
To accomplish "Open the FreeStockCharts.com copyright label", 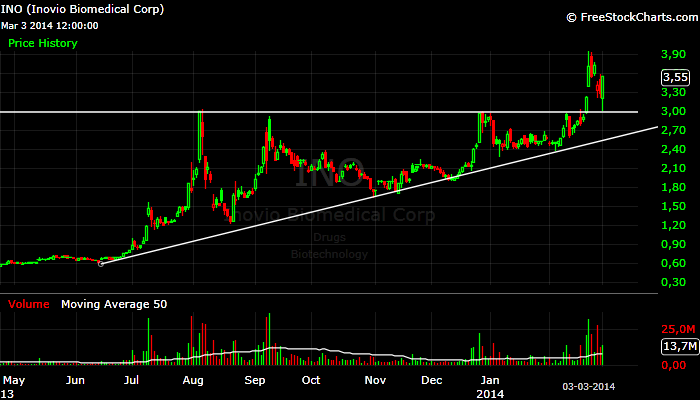I will 632,17.
